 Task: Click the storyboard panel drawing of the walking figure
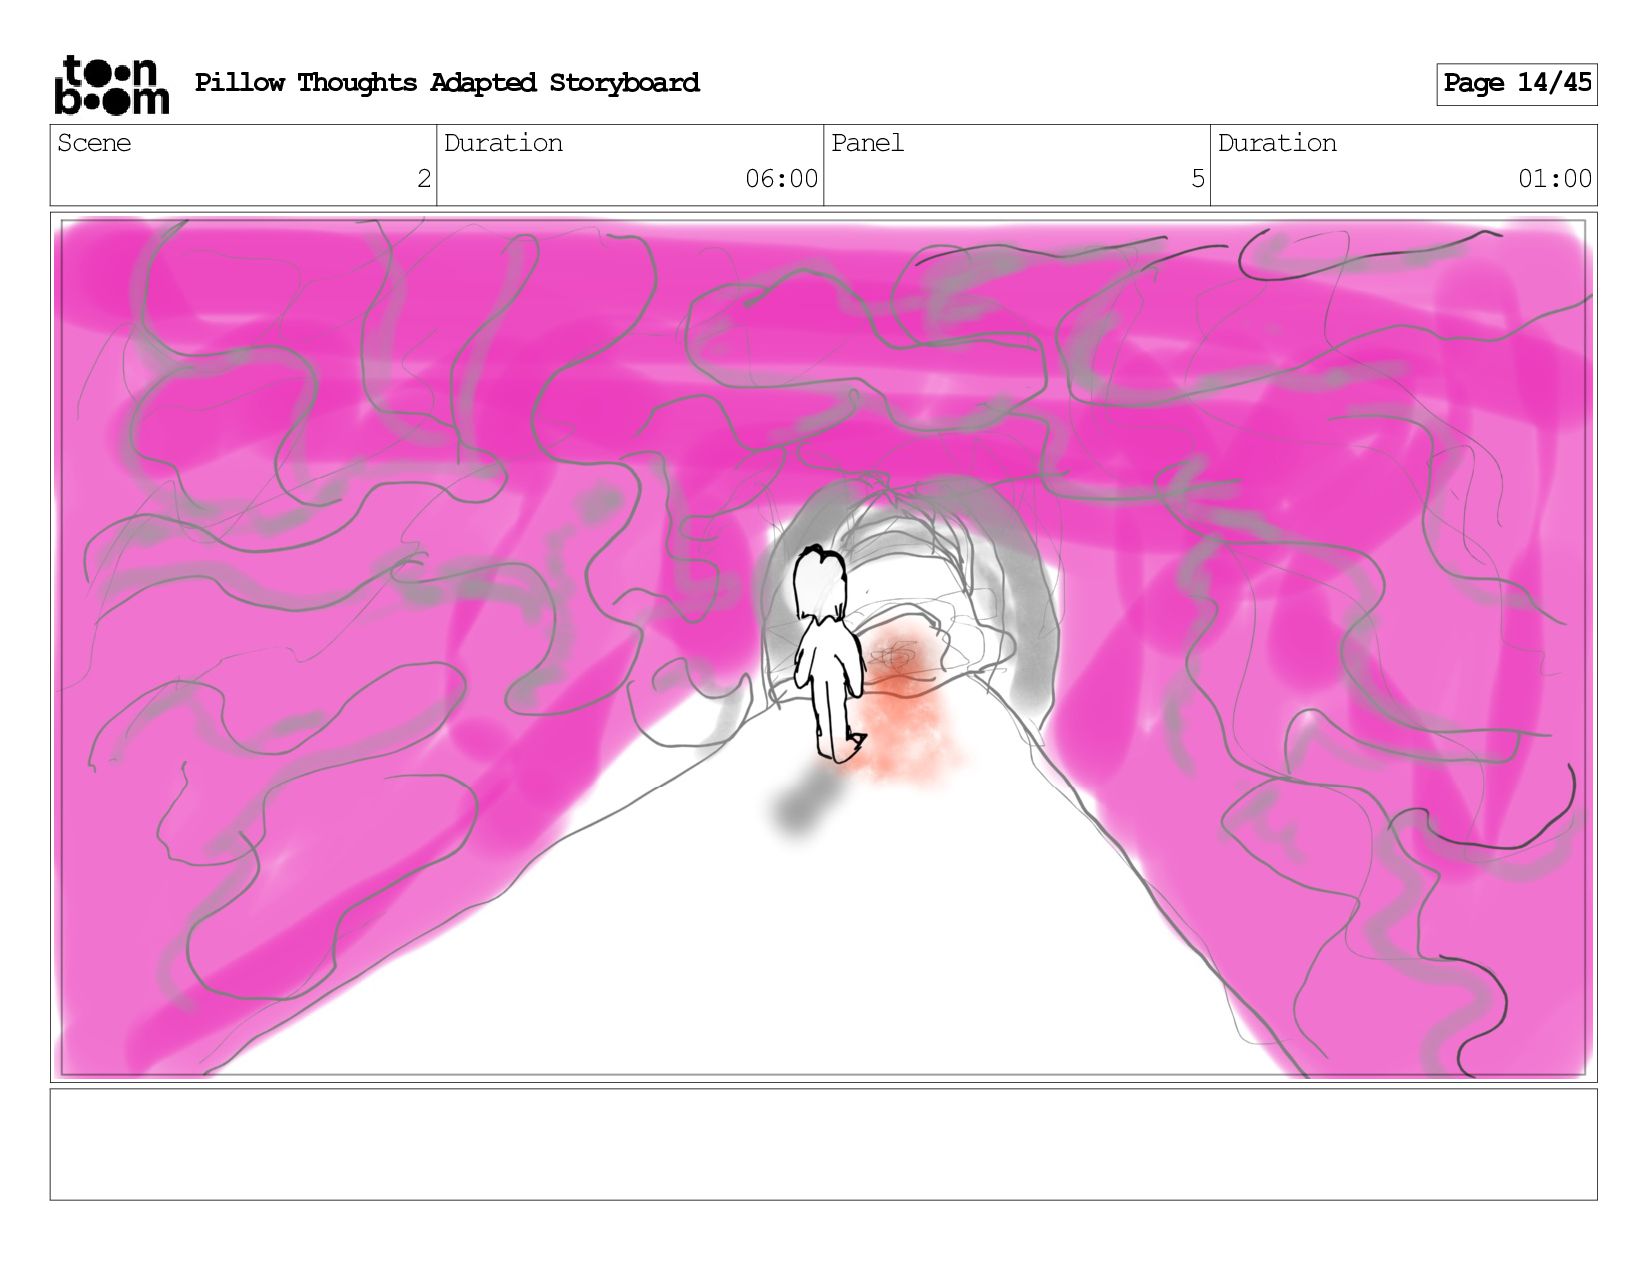824,647
